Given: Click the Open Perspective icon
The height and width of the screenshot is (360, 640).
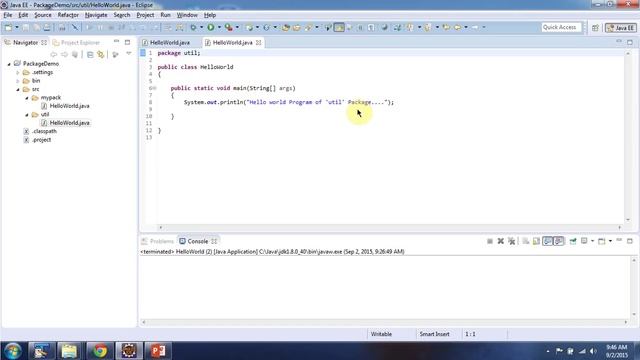Looking at the screenshot, I should click(x=595, y=28).
